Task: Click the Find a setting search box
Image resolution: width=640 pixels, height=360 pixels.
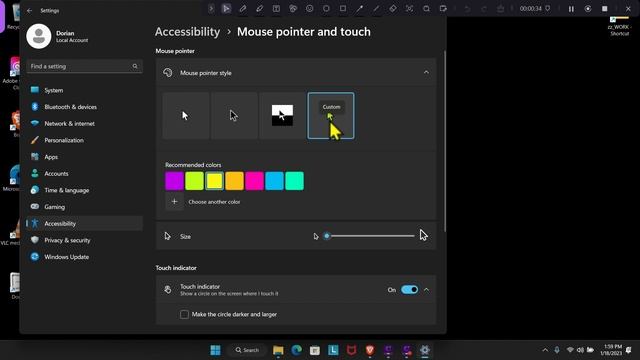Action: tap(84, 66)
